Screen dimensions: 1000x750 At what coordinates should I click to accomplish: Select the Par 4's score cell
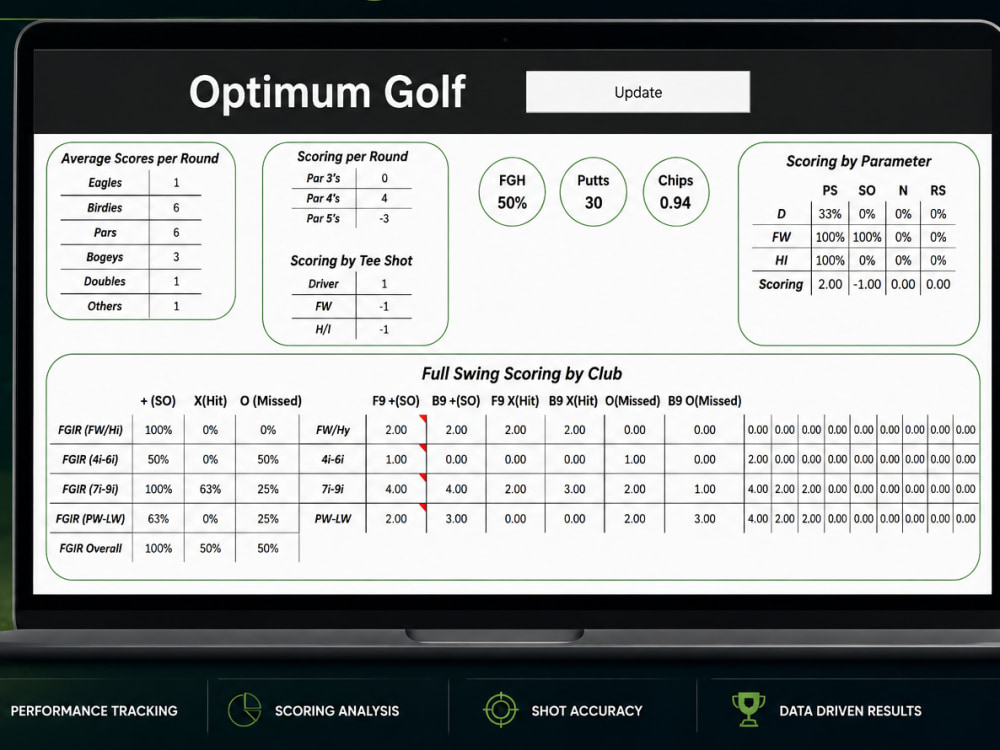(x=384, y=198)
